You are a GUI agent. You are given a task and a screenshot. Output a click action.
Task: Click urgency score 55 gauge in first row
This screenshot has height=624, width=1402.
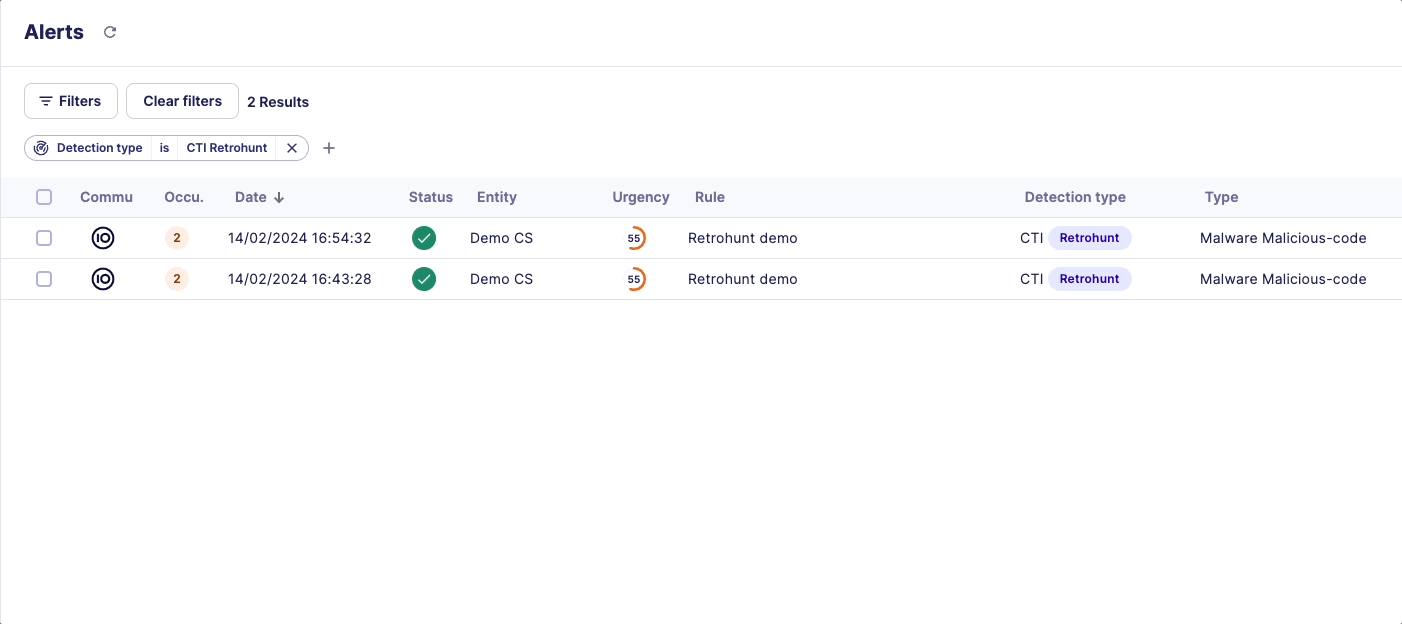point(634,238)
